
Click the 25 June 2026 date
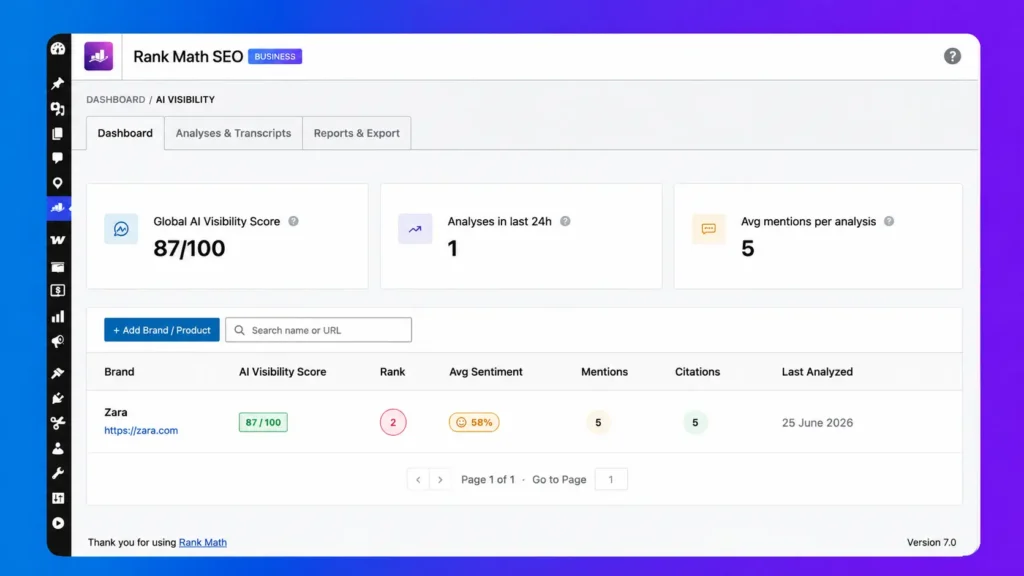[x=818, y=423]
